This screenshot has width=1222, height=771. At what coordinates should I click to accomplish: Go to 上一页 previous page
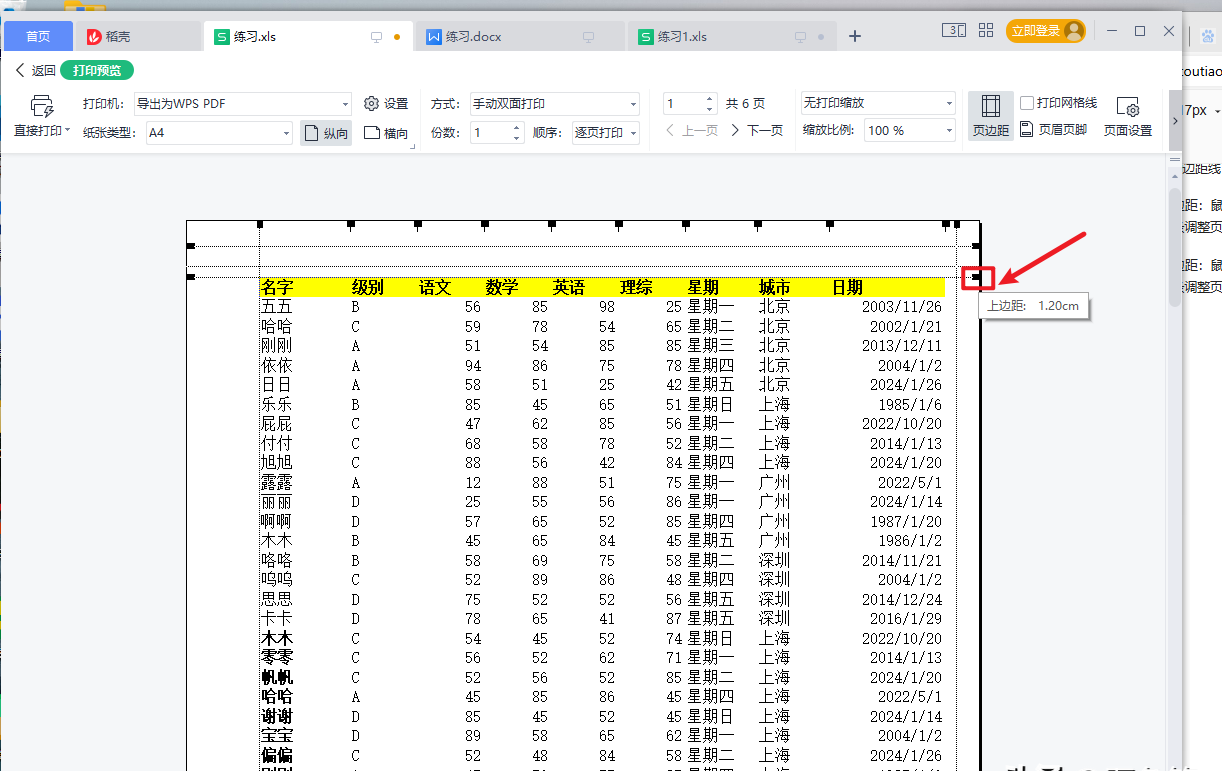click(692, 131)
